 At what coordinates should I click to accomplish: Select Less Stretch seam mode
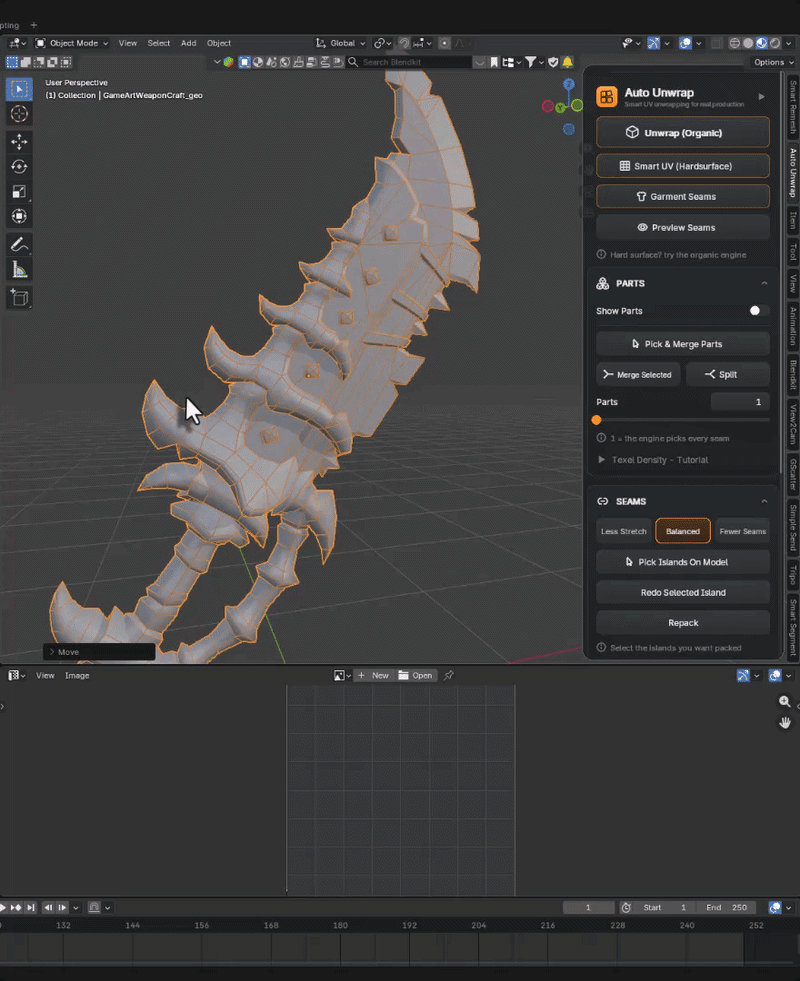(624, 531)
